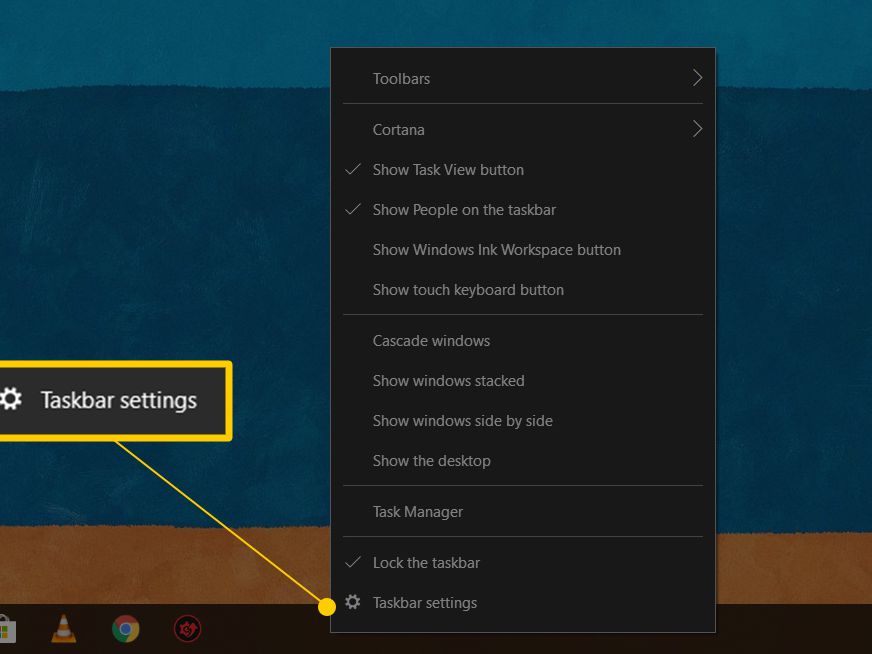Open Task Manager from the context menu
Viewport: 872px width, 654px height.
point(417,511)
